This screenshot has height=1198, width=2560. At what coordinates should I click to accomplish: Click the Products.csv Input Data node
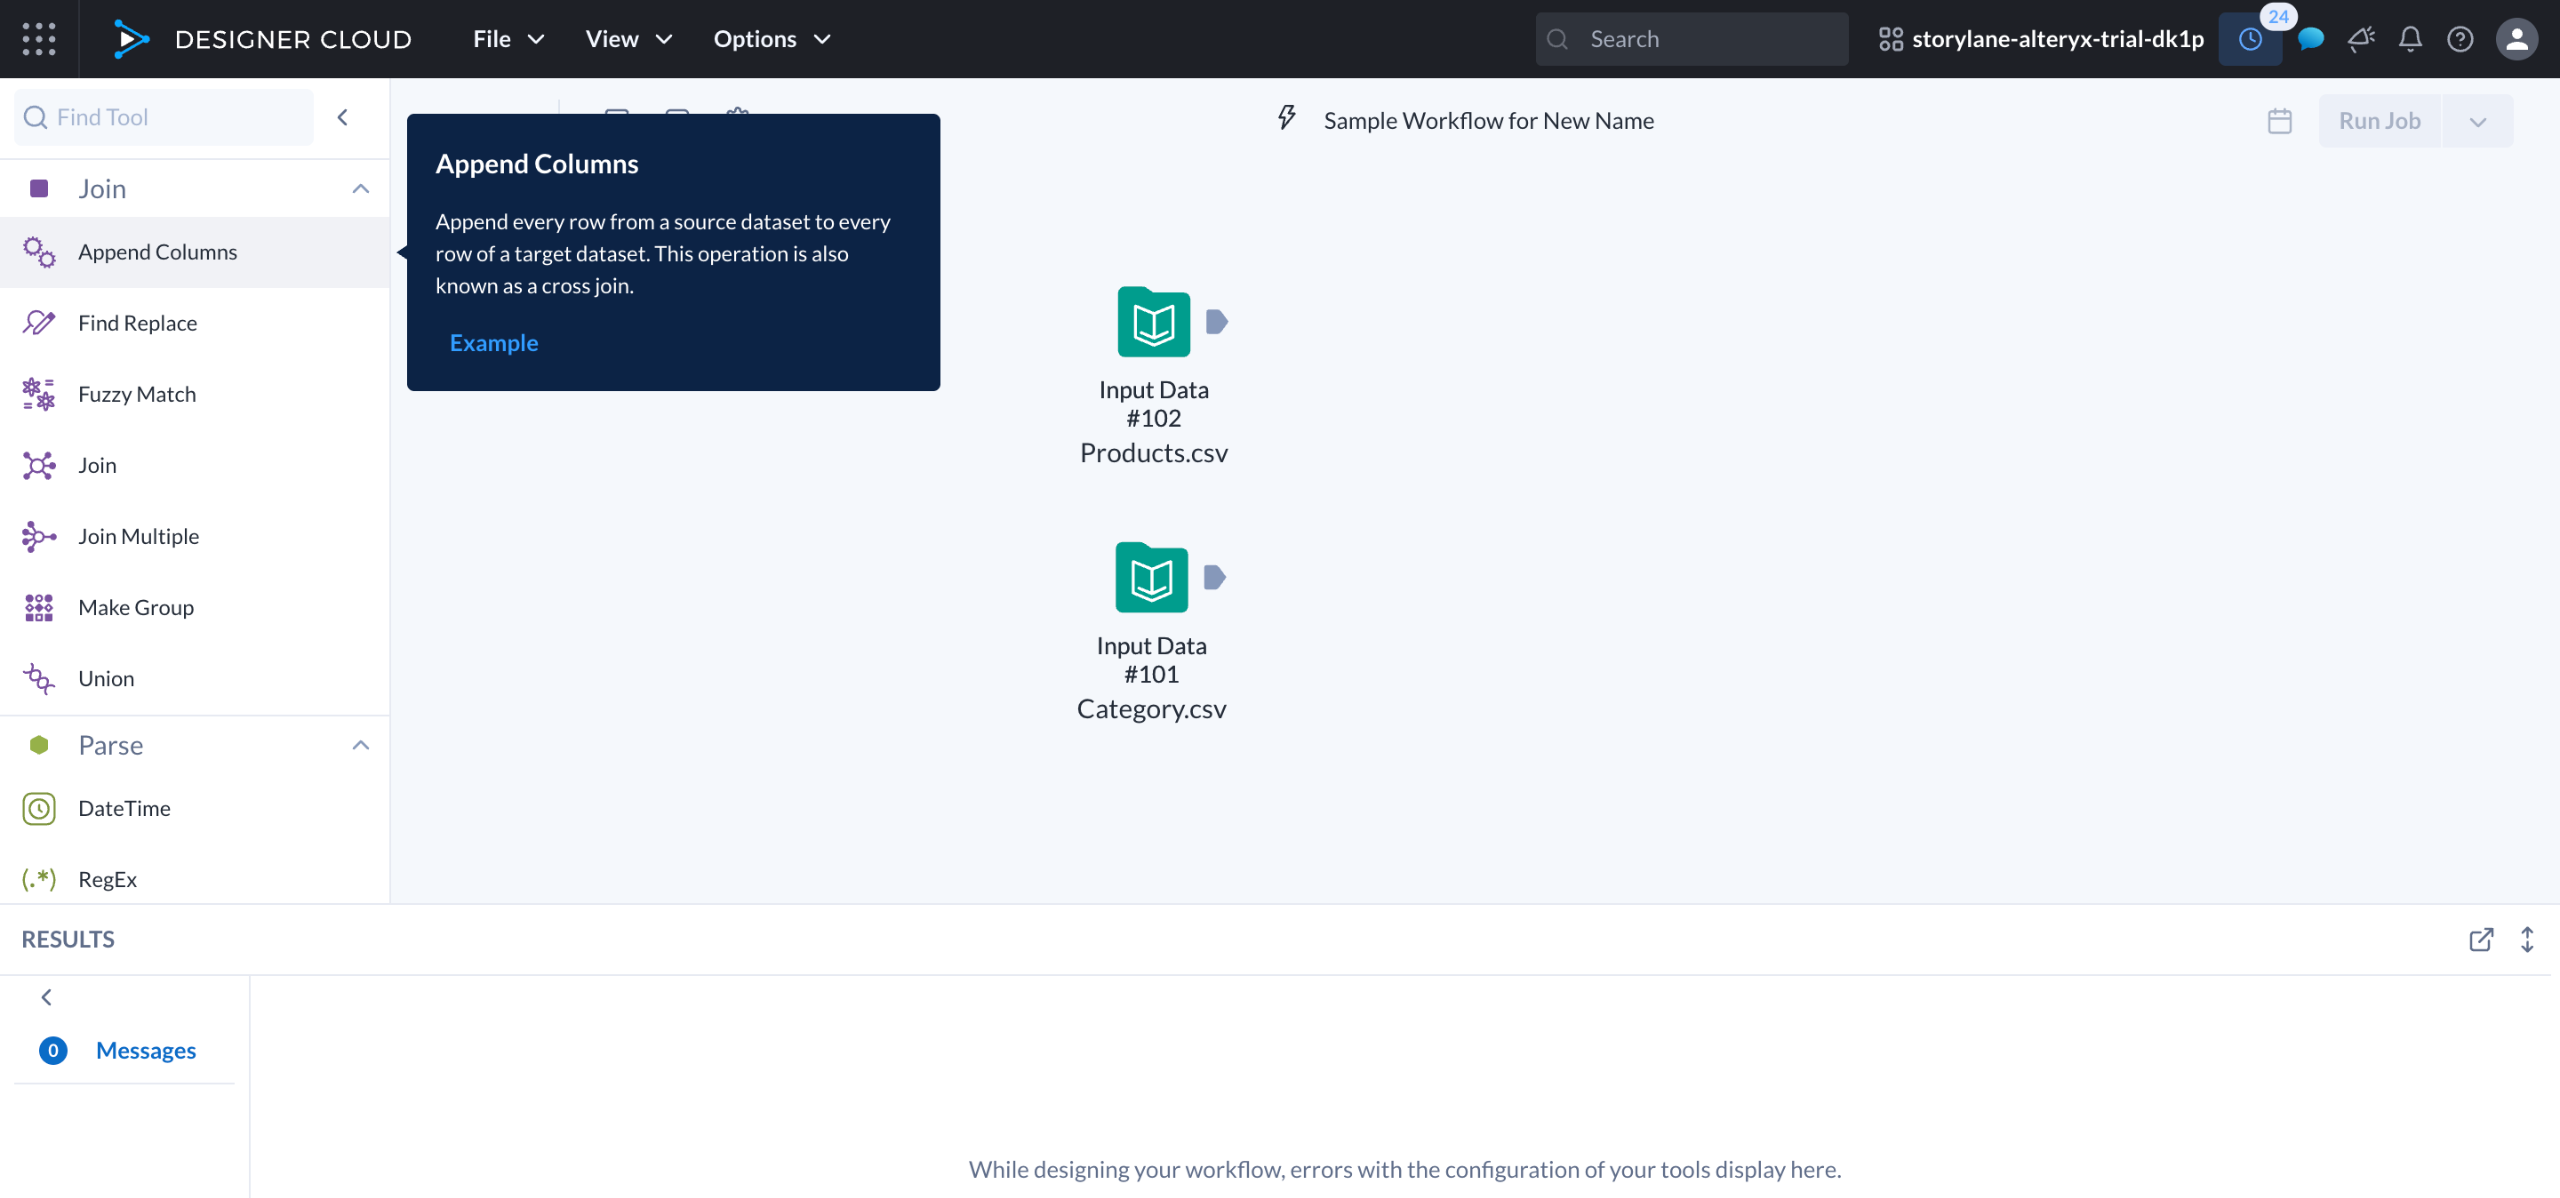coord(1153,323)
